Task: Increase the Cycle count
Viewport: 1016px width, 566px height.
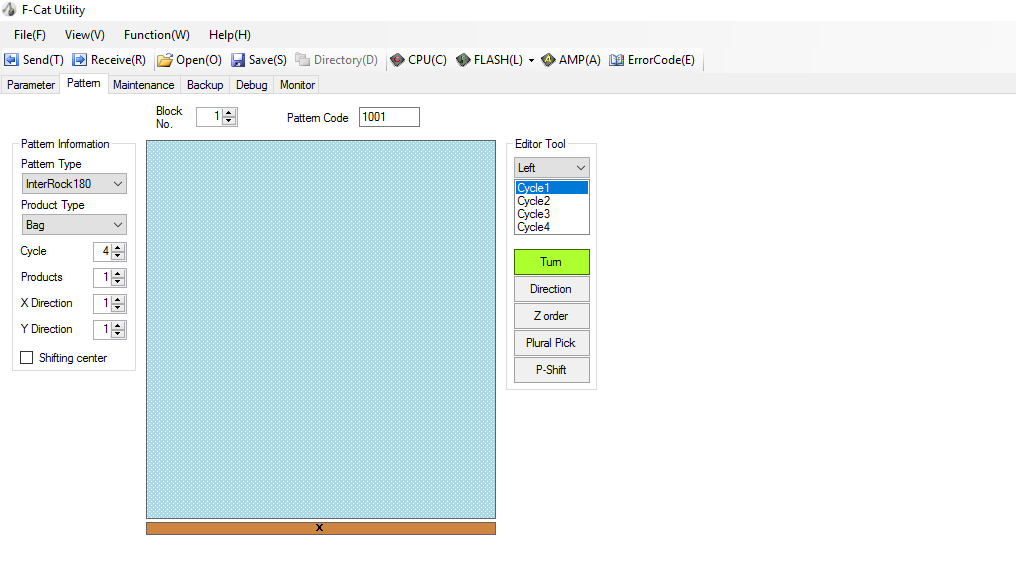Action: pos(118,247)
